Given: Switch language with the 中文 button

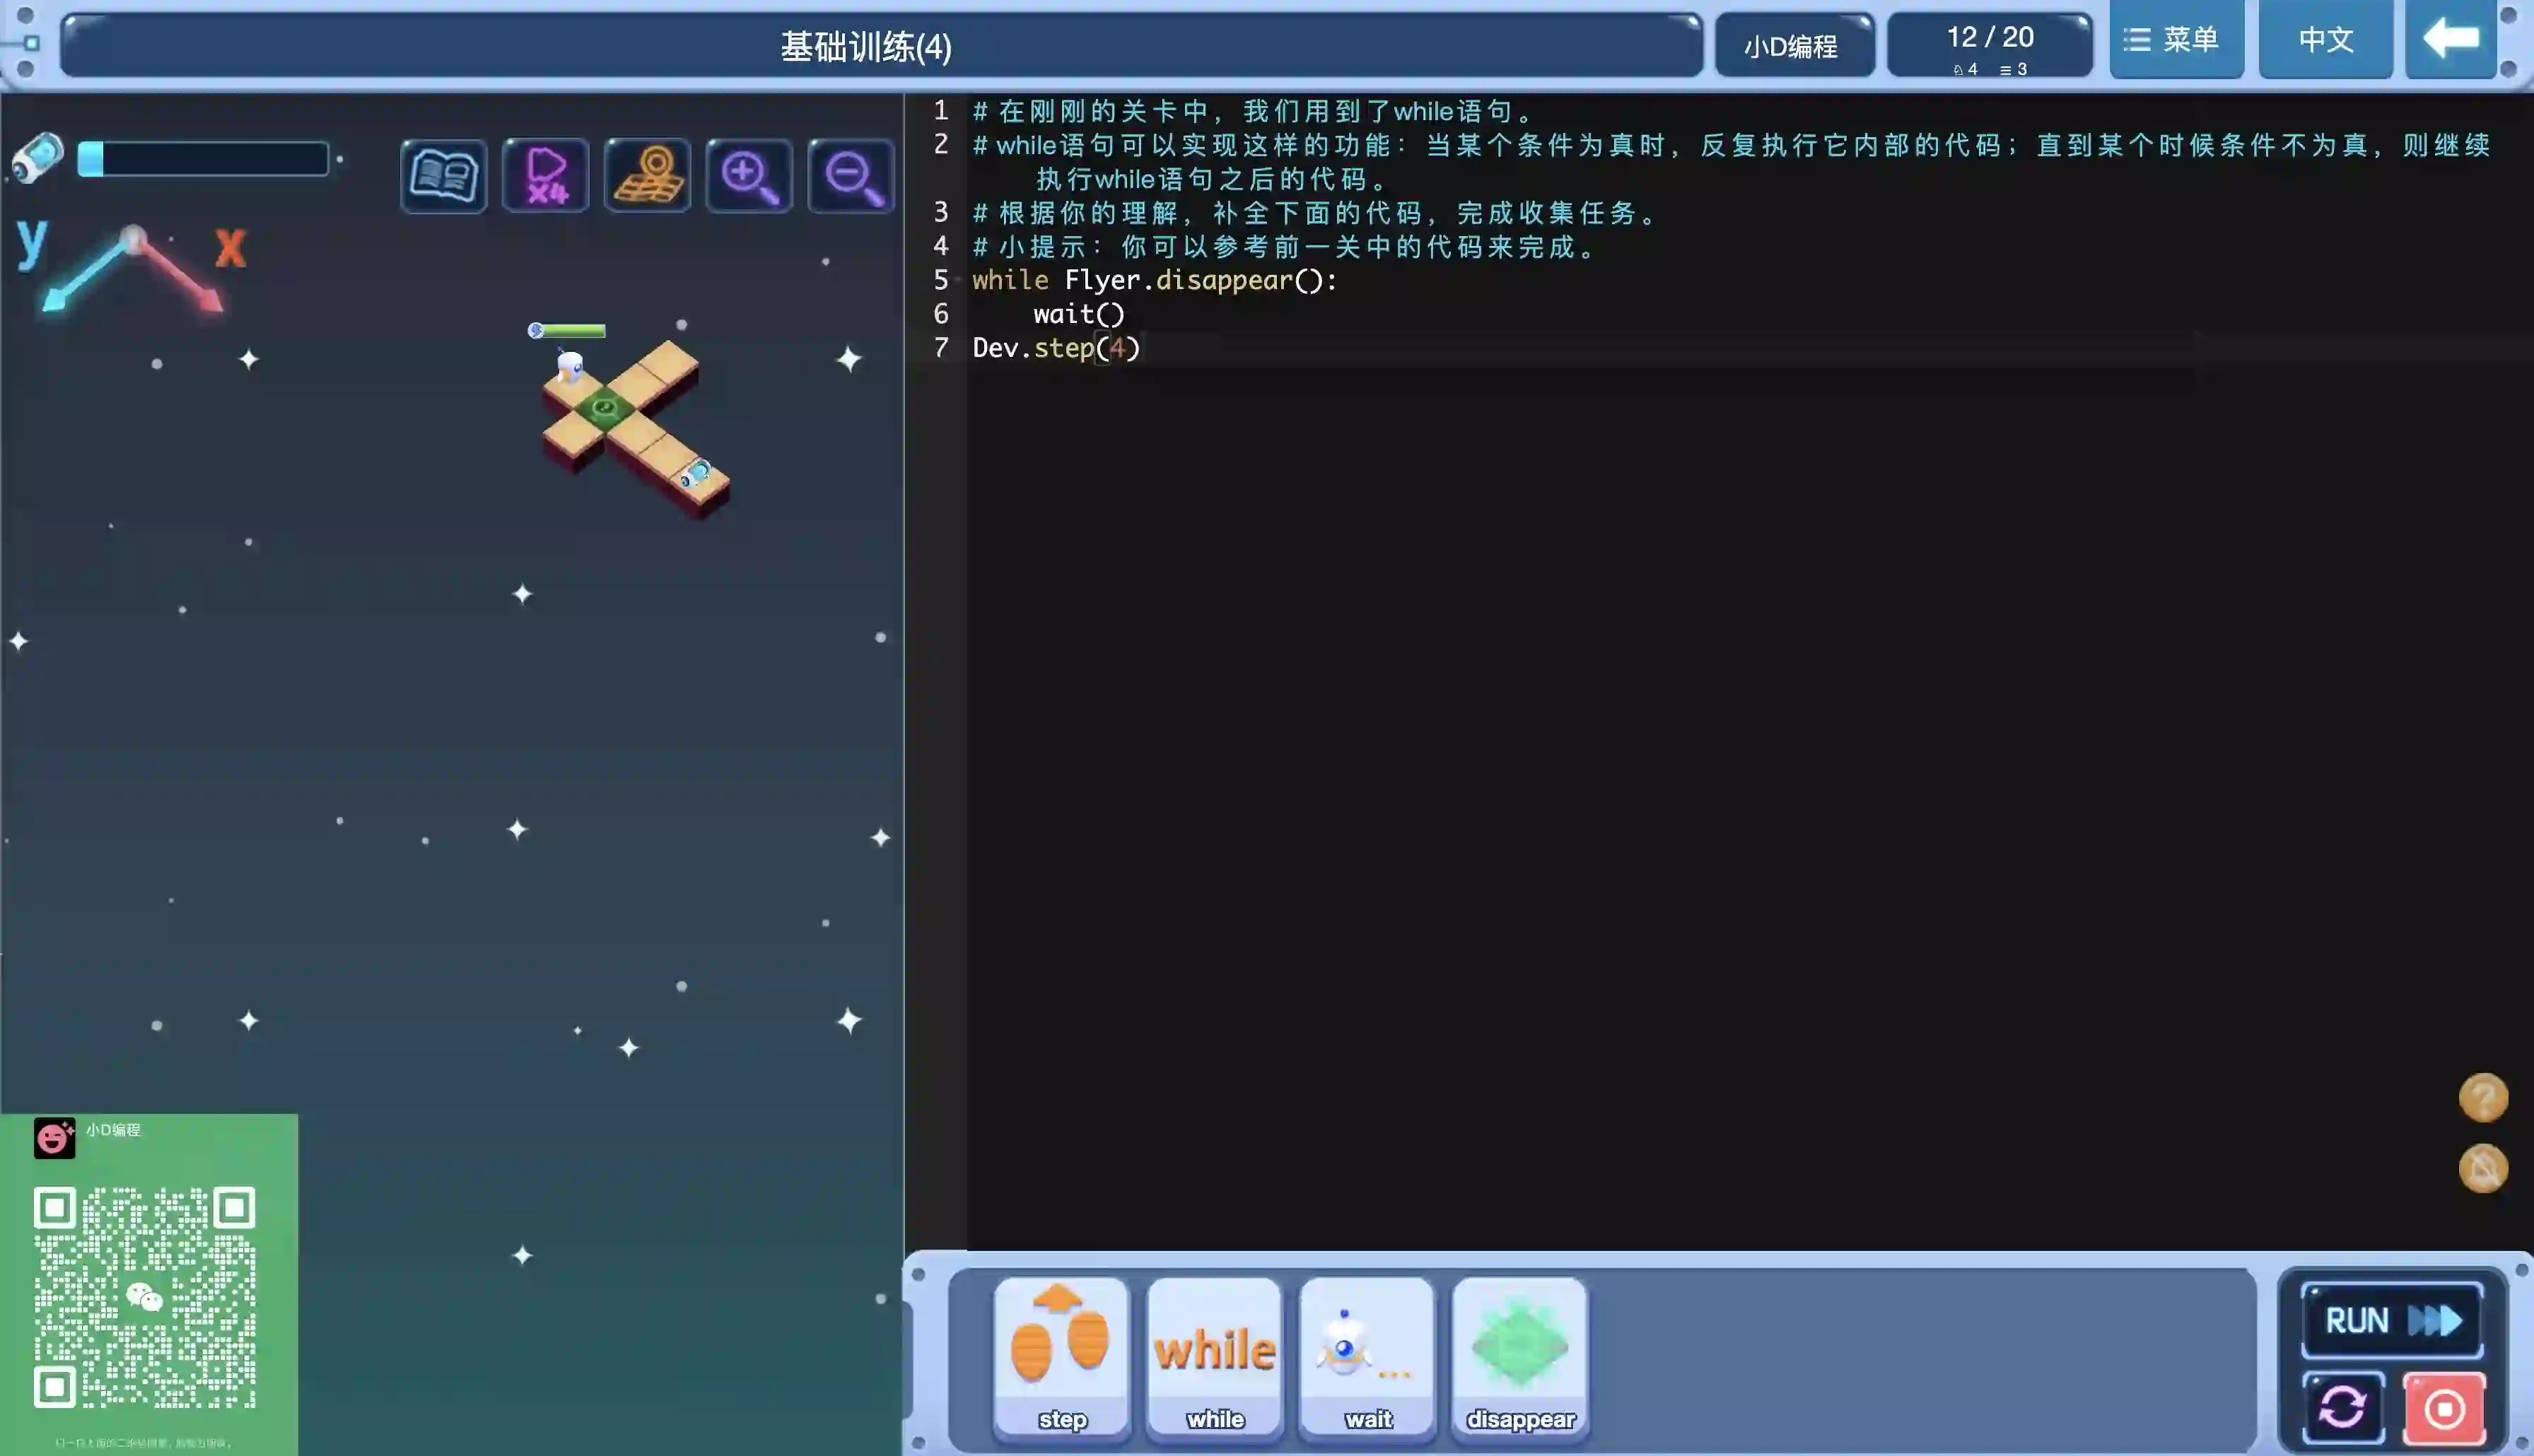Looking at the screenshot, I should [2325, 40].
